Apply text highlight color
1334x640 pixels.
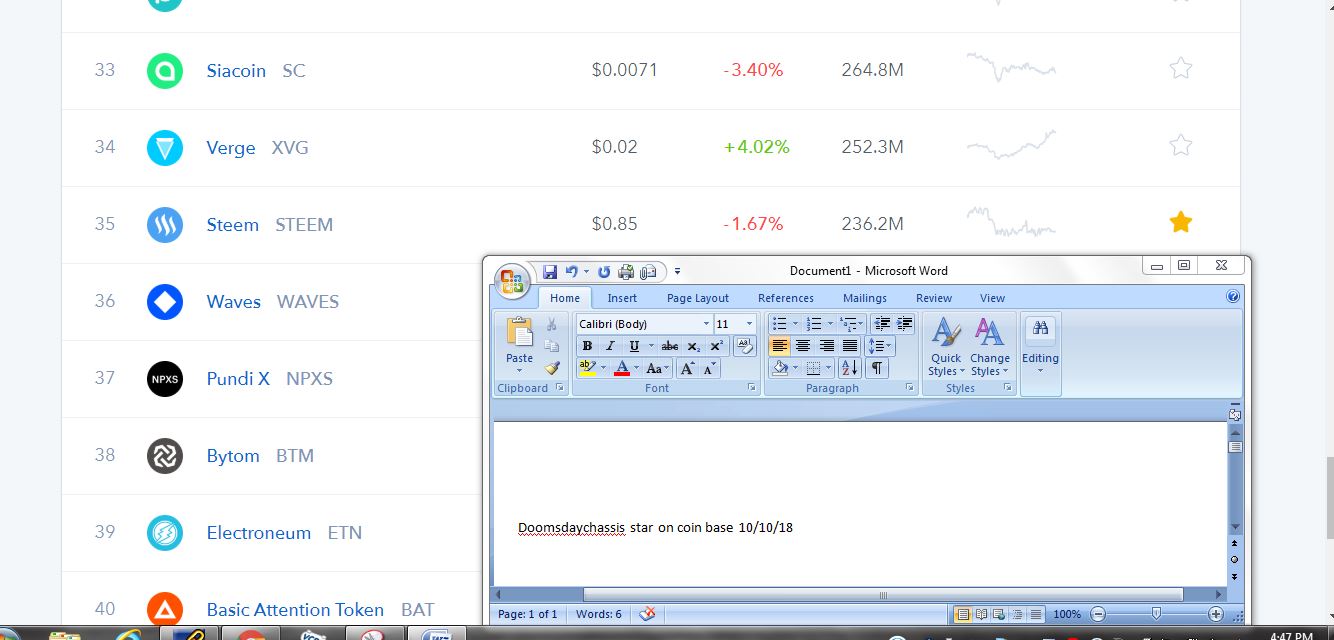coord(588,368)
